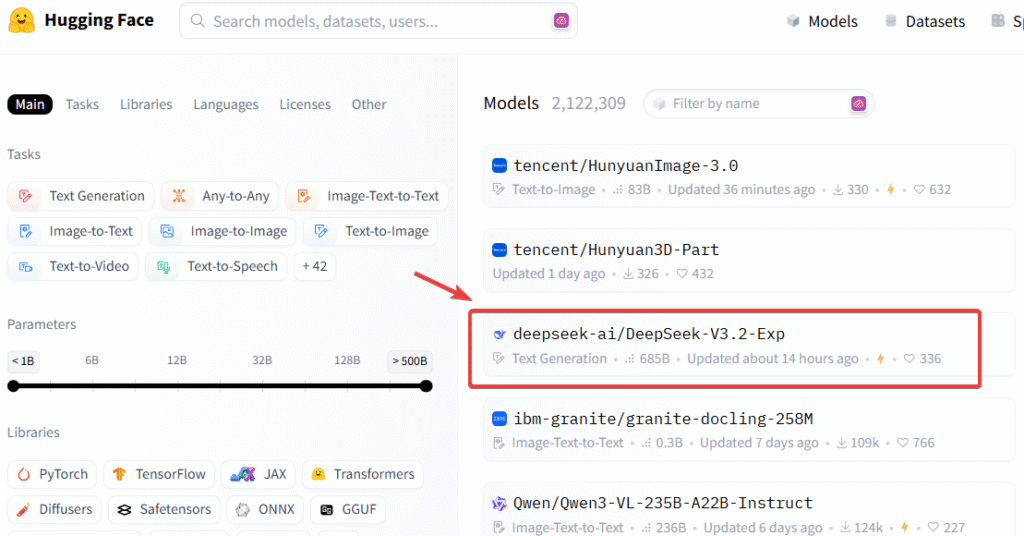Screen dimensions: 1024x536
Task: Switch to the Libraries tab
Action: tap(146, 104)
